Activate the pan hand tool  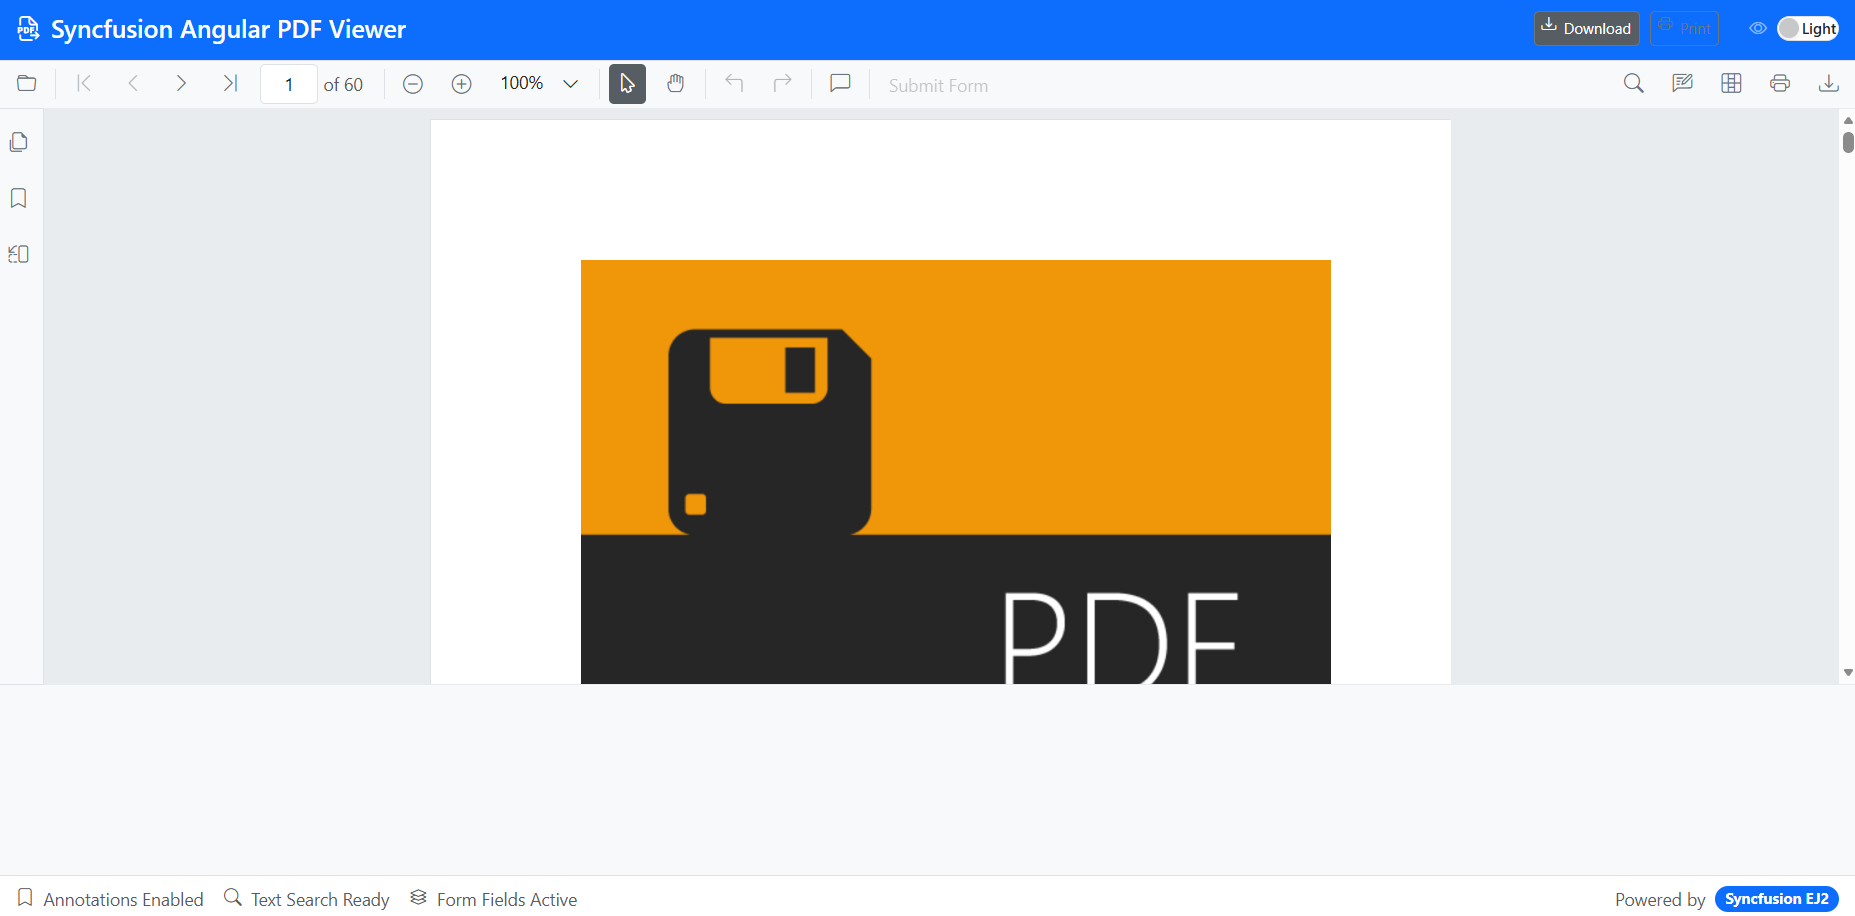tap(676, 84)
